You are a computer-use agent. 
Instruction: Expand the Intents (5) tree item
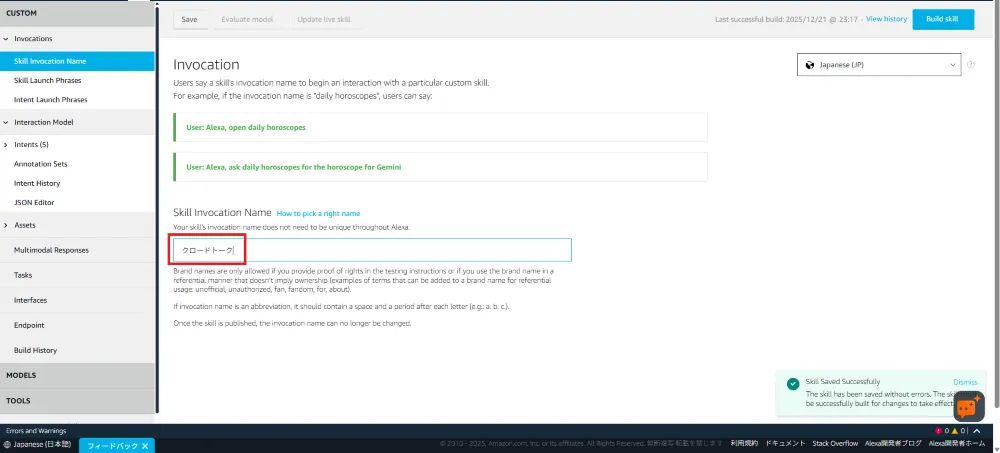pyautogui.click(x=7, y=145)
